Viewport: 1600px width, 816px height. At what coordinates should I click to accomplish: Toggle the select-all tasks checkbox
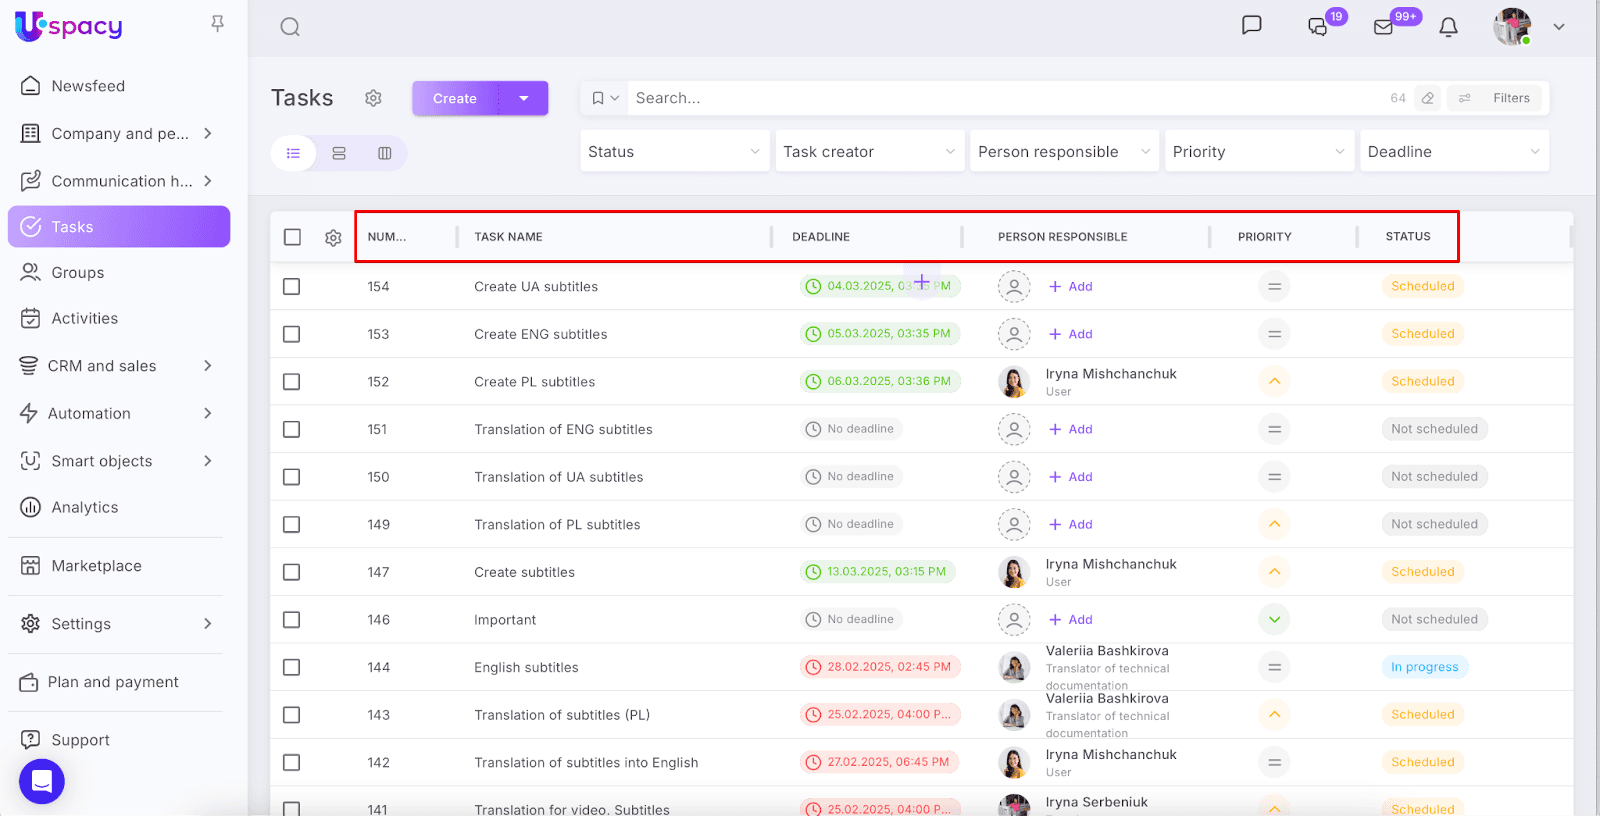292,237
